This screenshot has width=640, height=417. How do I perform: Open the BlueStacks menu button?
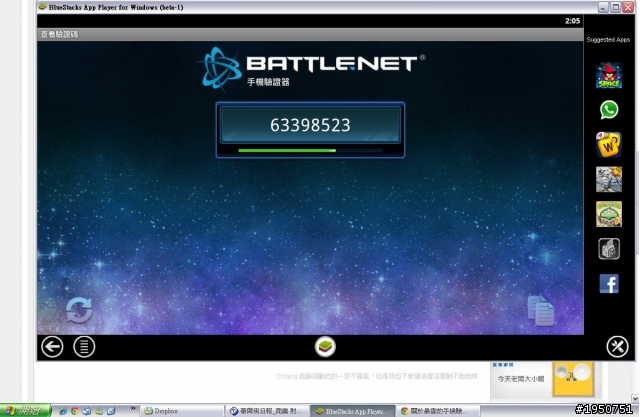tap(84, 347)
